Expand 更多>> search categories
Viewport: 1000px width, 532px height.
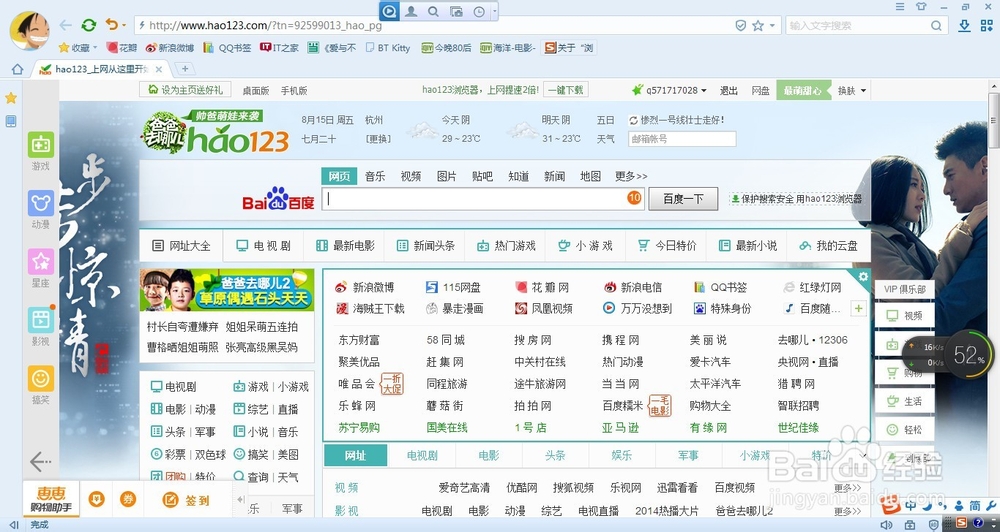631,176
